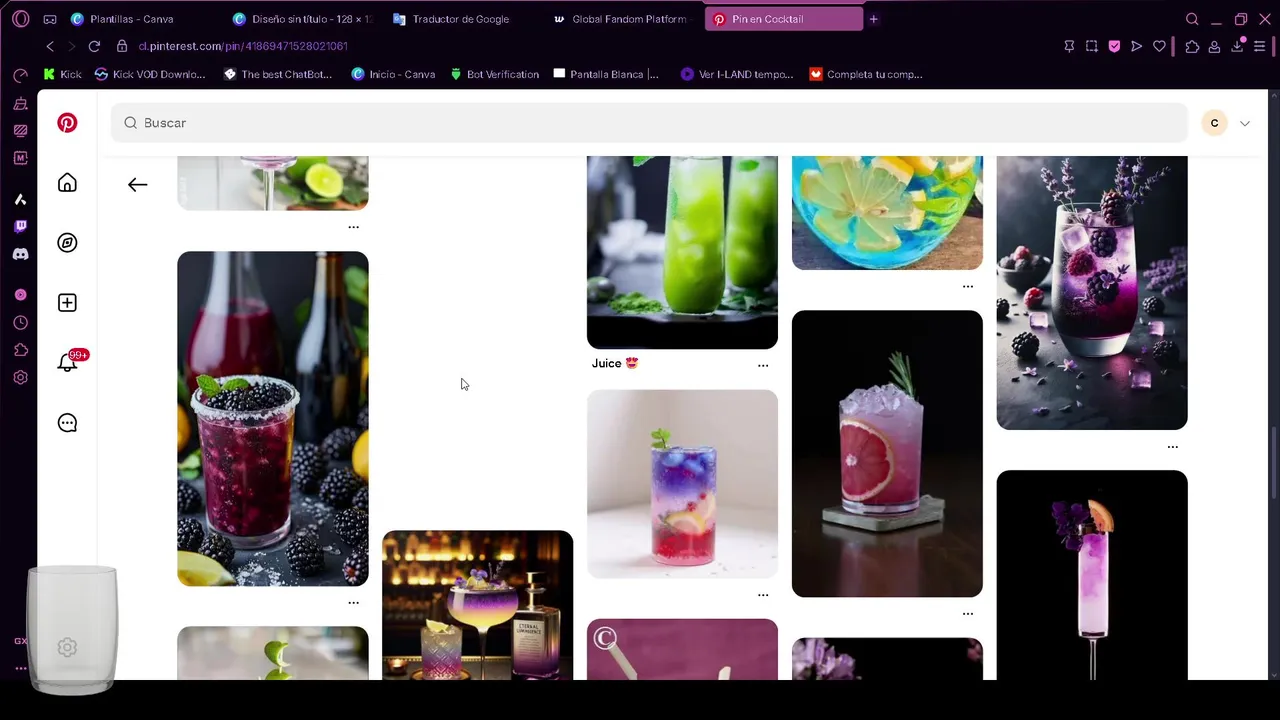Image resolution: width=1280 pixels, height=720 pixels.
Task: Open the Pantalla Blanca bookmark
Action: [x=606, y=74]
